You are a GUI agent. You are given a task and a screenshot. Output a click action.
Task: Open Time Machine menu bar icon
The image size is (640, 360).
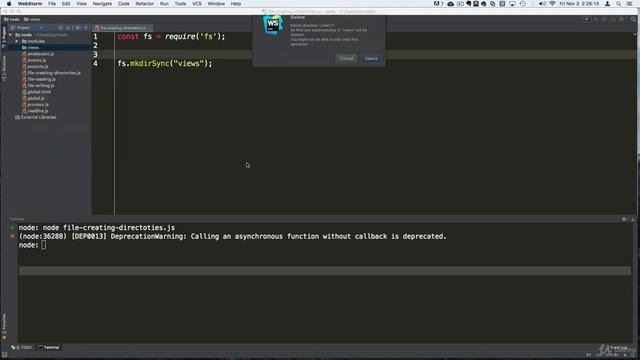[x=522, y=4]
